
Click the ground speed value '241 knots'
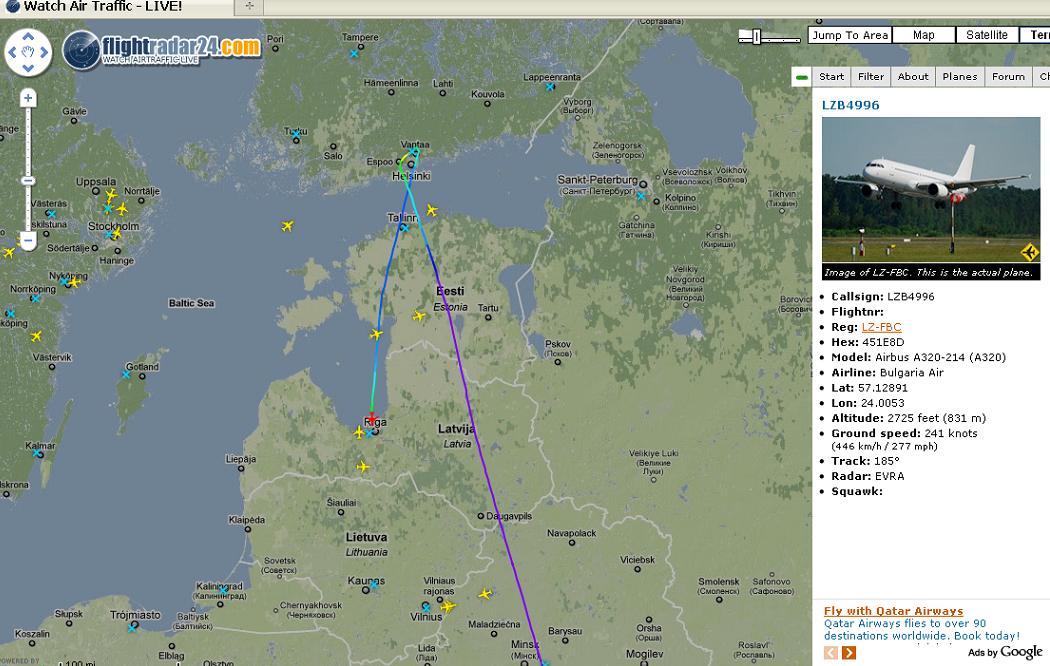coord(951,433)
